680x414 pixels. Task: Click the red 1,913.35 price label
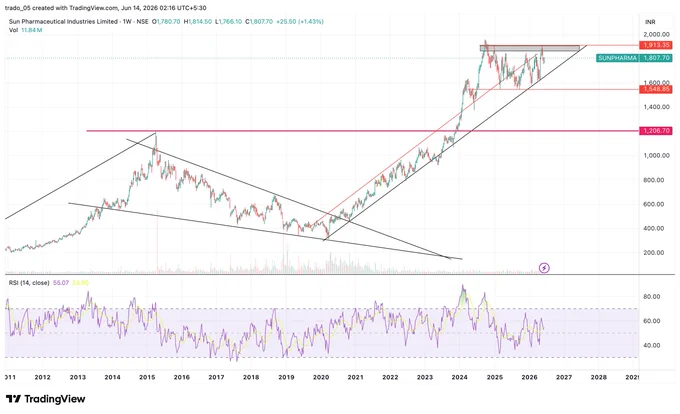[x=656, y=45]
